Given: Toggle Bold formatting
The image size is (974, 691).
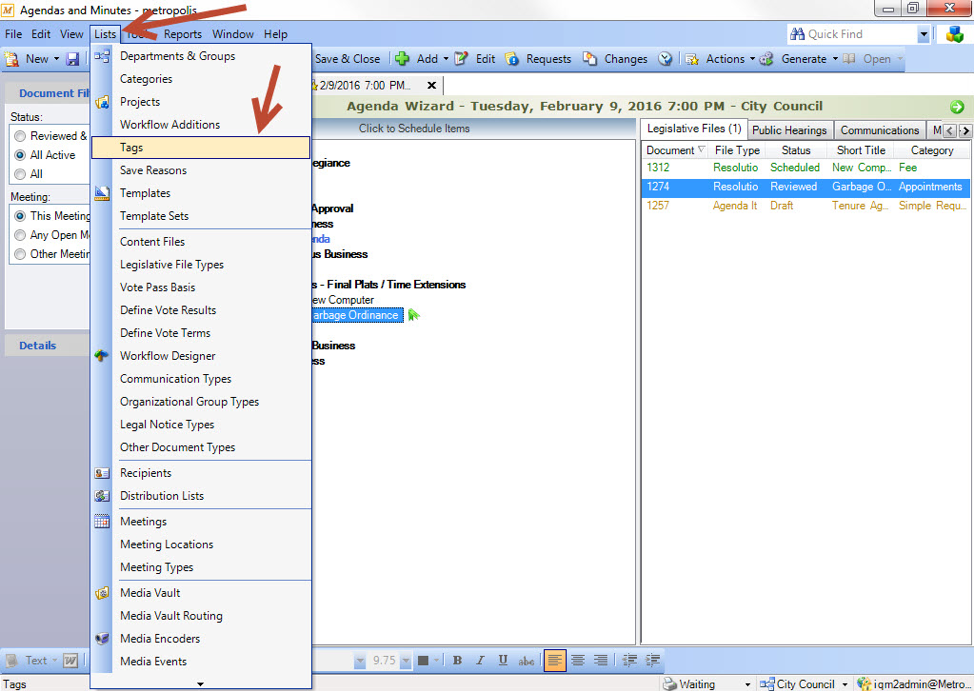Looking at the screenshot, I should [457, 660].
